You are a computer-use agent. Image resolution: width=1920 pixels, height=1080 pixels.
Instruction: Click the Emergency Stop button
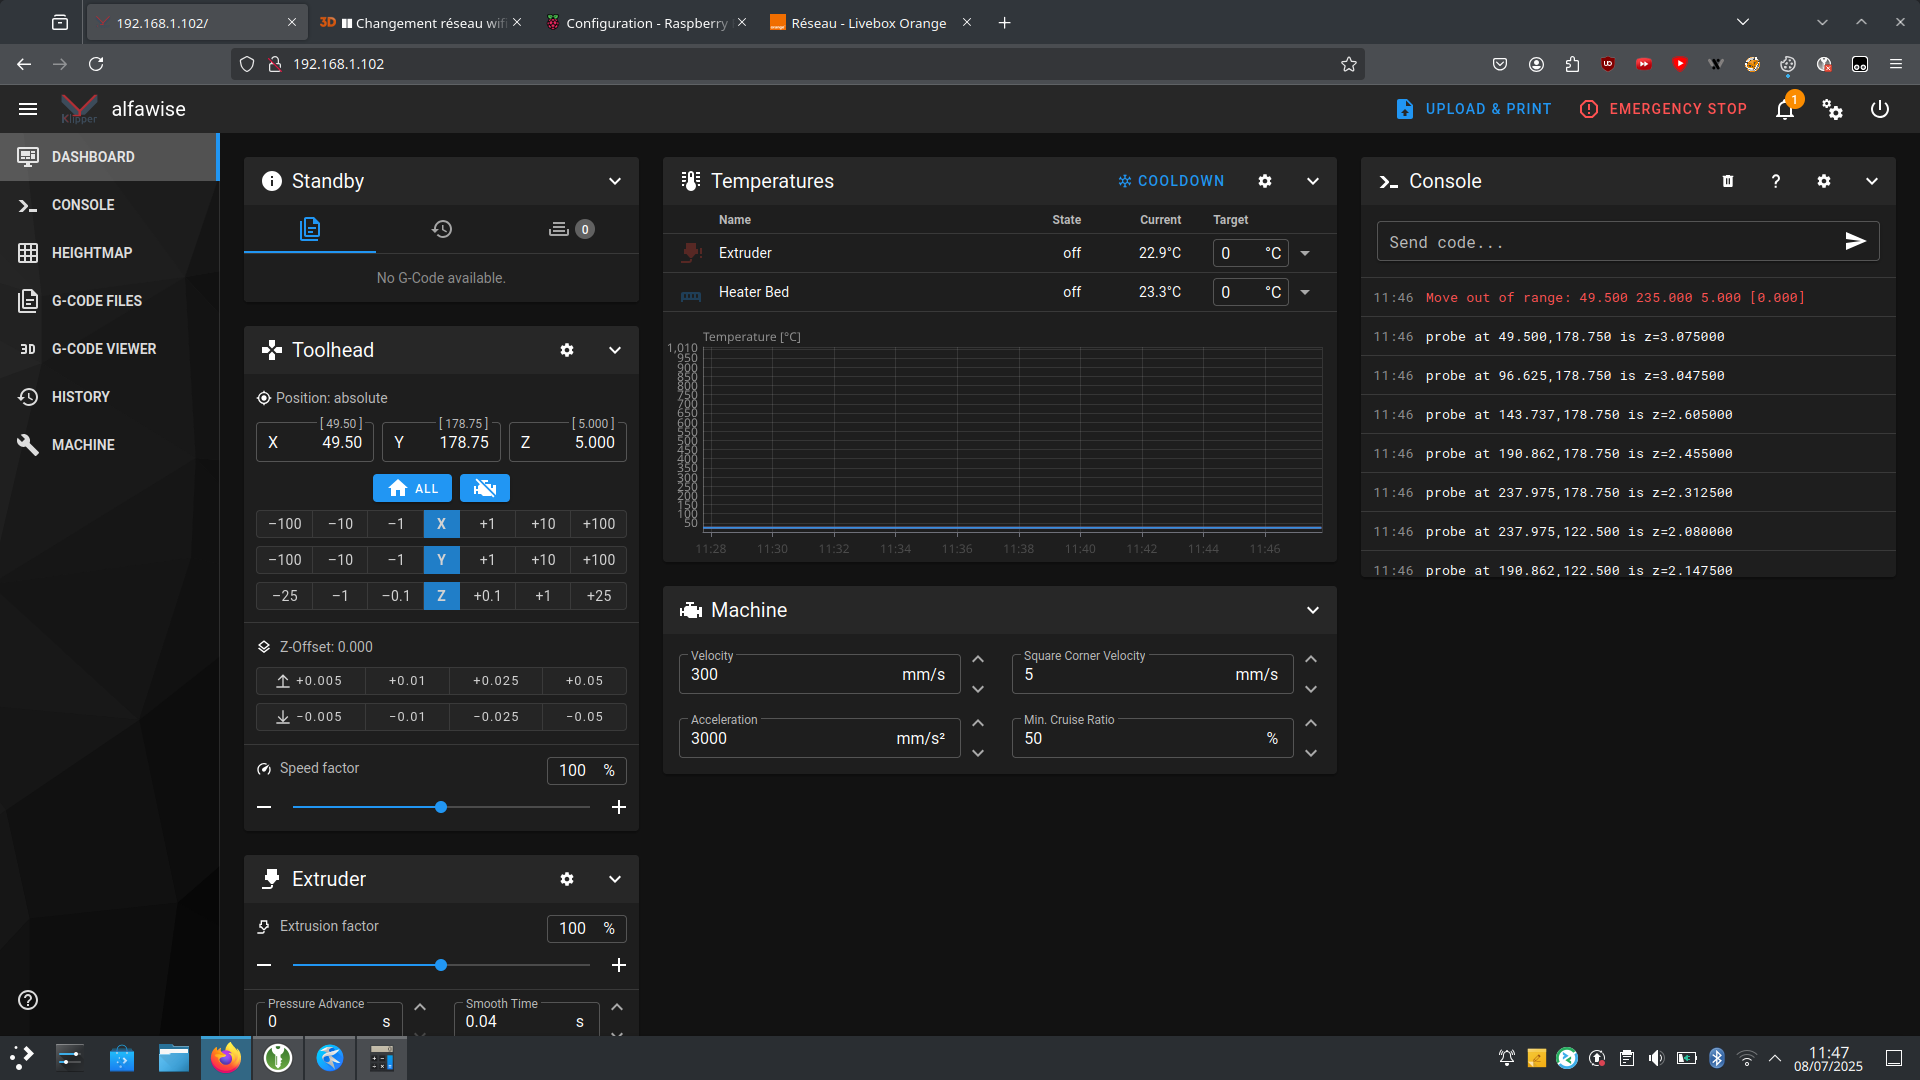click(x=1663, y=109)
